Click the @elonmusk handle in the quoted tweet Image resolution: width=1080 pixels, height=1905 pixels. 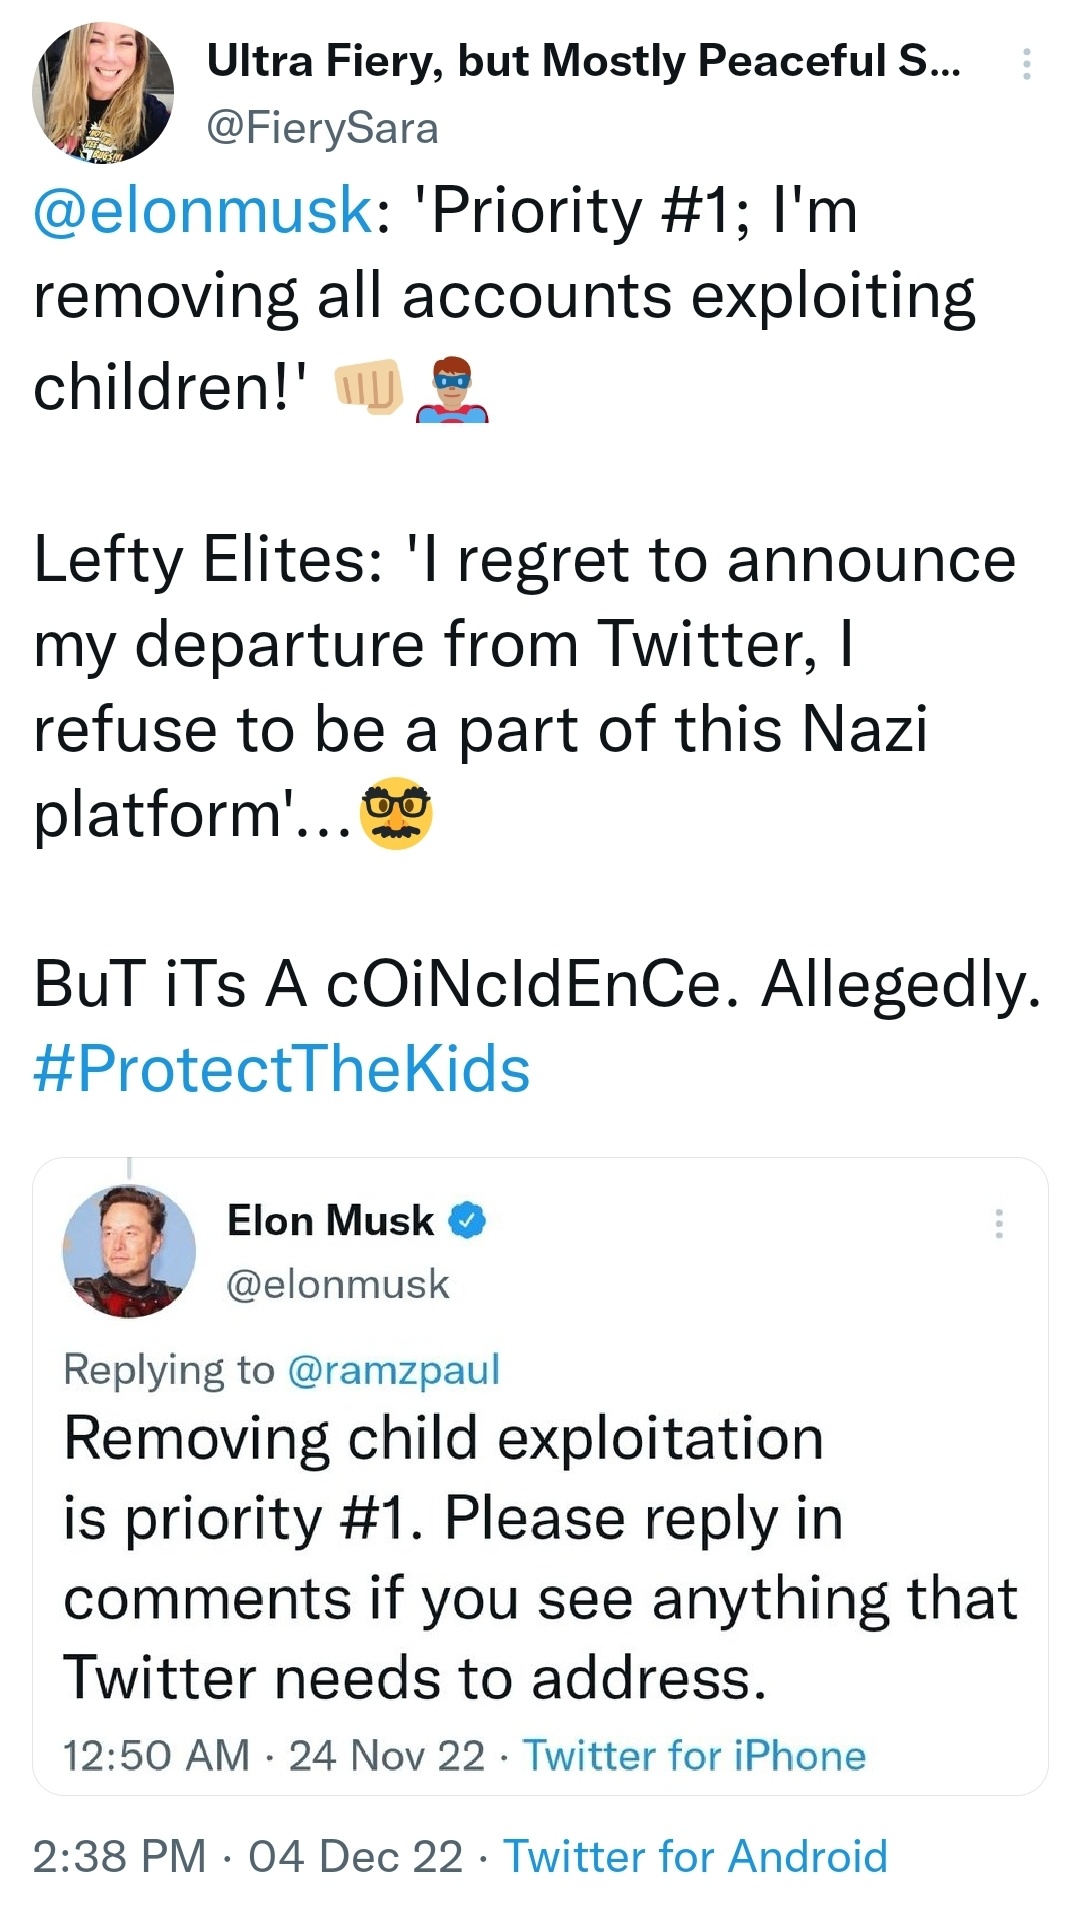point(338,1284)
